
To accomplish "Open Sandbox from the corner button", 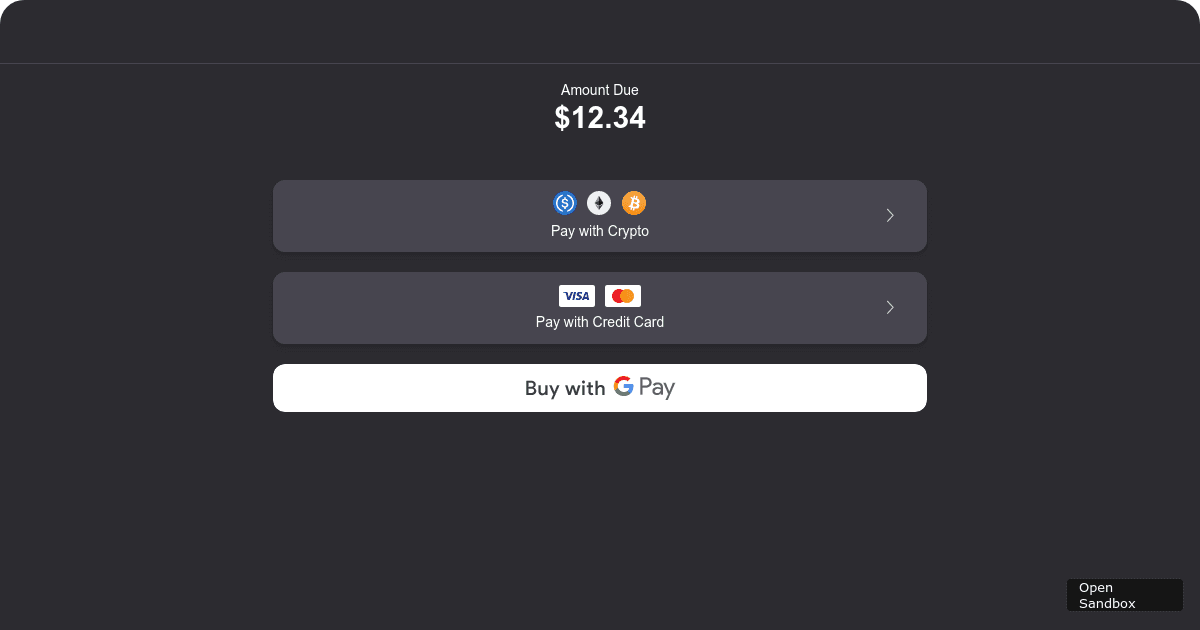I will point(1124,595).
